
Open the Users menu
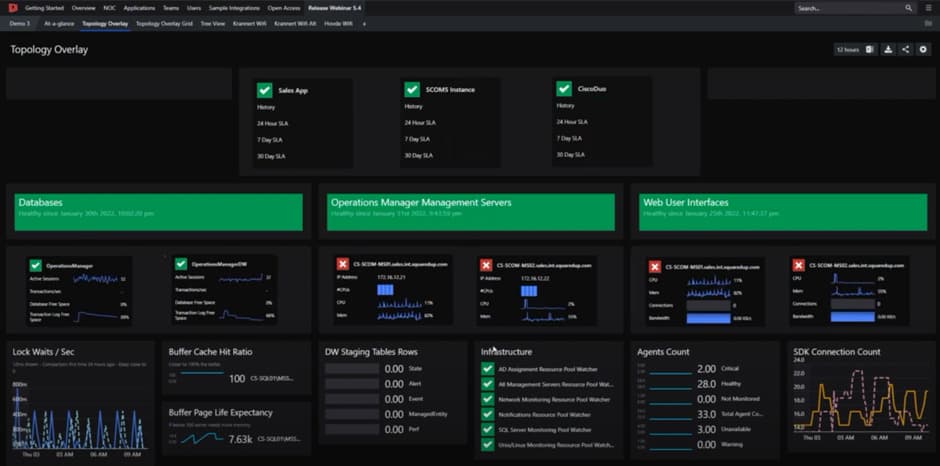194,8
